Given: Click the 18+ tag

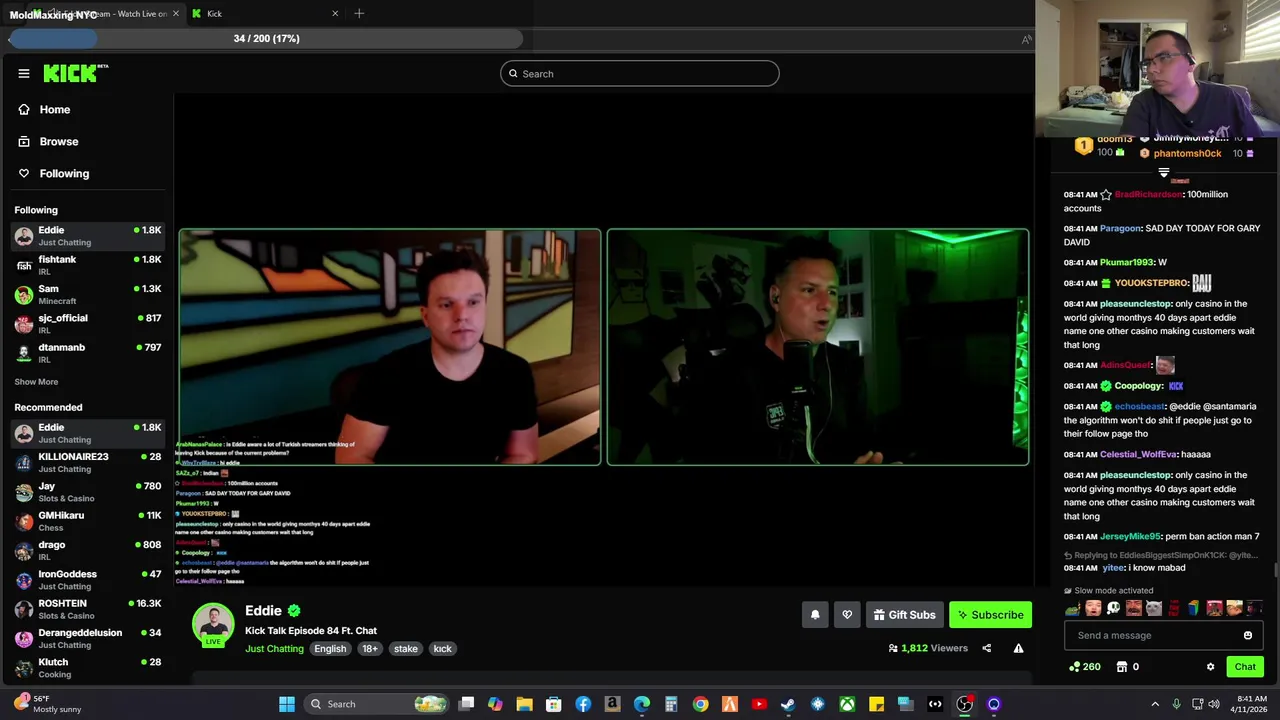Looking at the screenshot, I should tap(370, 649).
